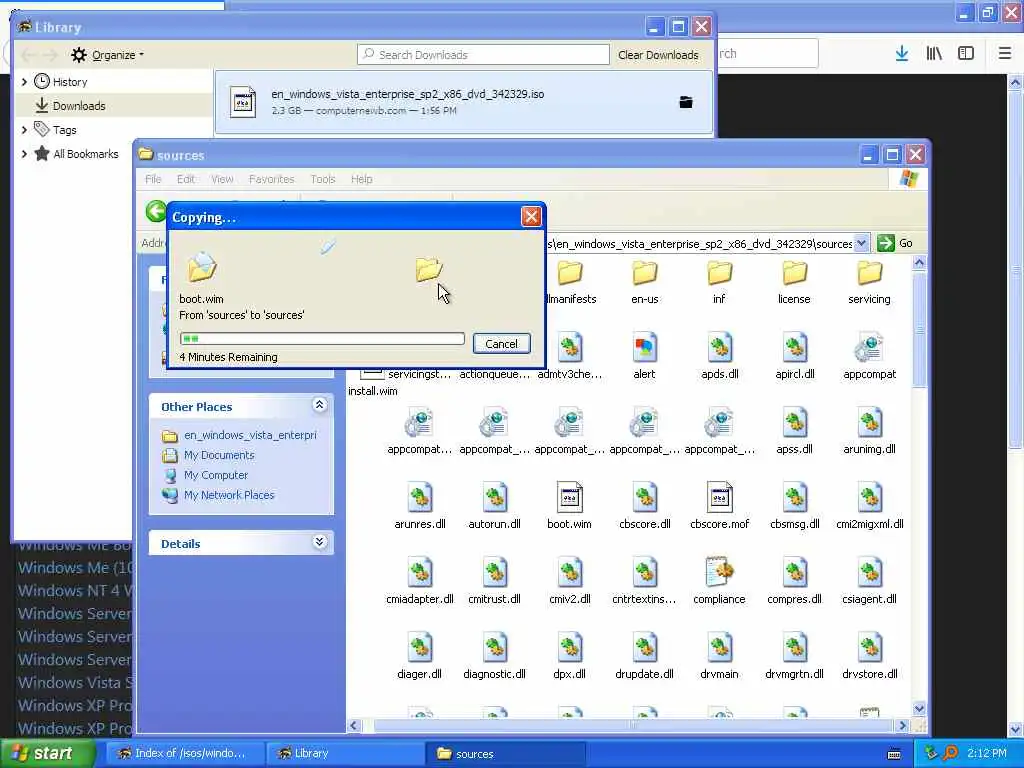Viewport: 1024px width, 768px height.
Task: Open the File menu in sources window
Action: [153, 179]
